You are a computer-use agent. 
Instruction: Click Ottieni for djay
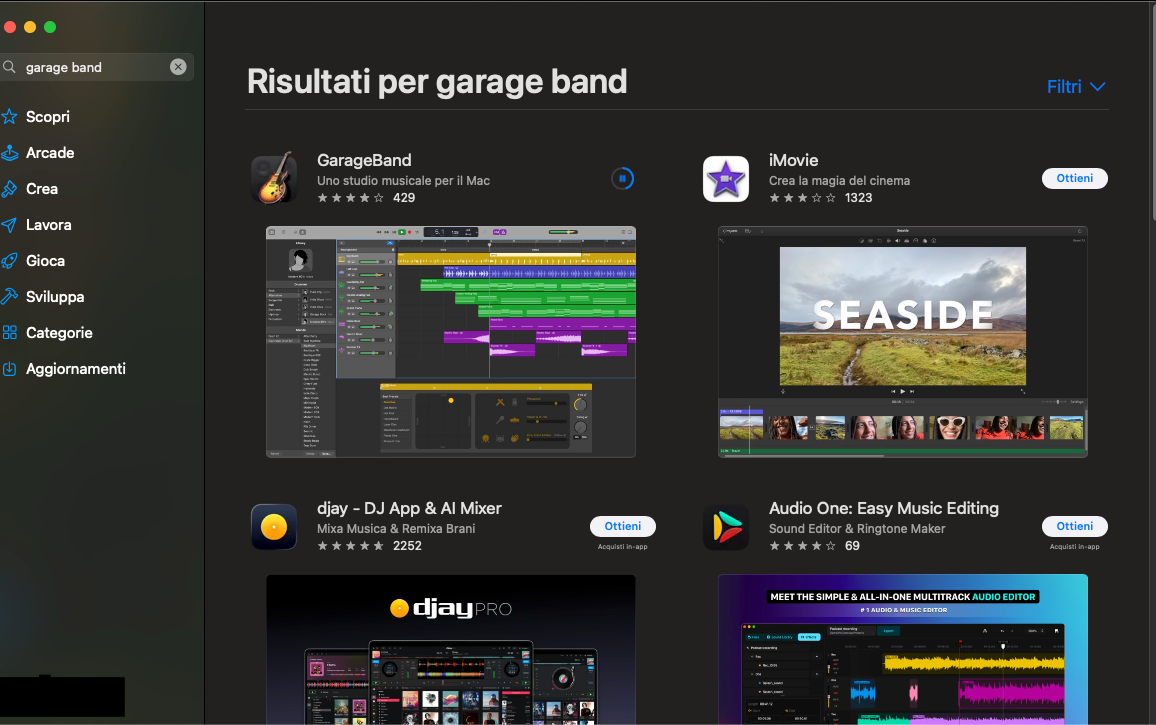point(622,527)
